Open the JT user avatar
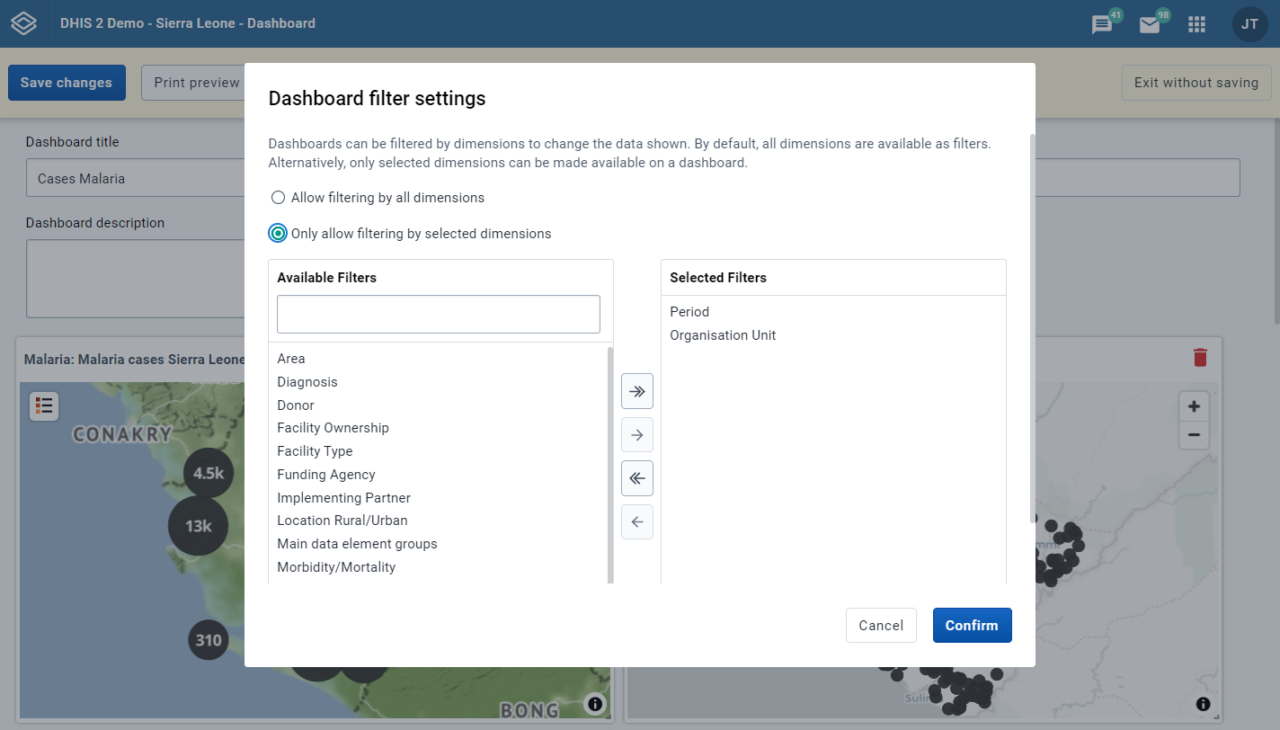Image resolution: width=1280 pixels, height=730 pixels. (1249, 24)
